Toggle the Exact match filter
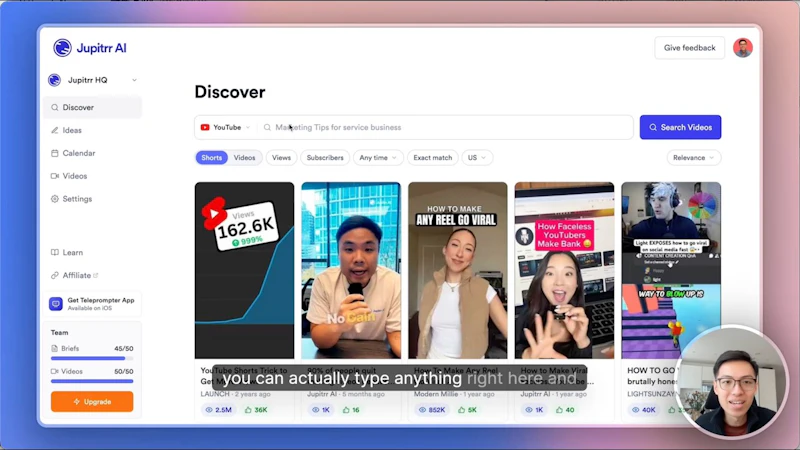The height and width of the screenshot is (450, 800). 433,158
